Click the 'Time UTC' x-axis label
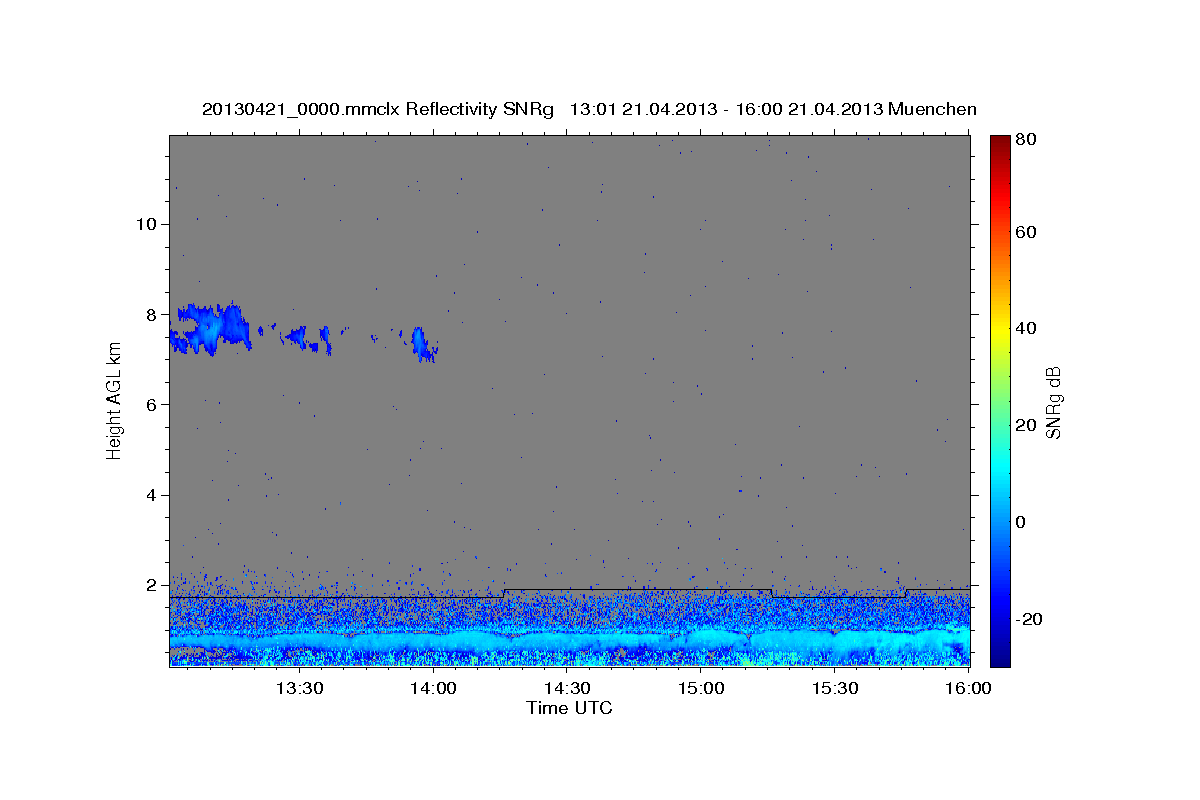Screen dimensions: 1200x800 569,708
